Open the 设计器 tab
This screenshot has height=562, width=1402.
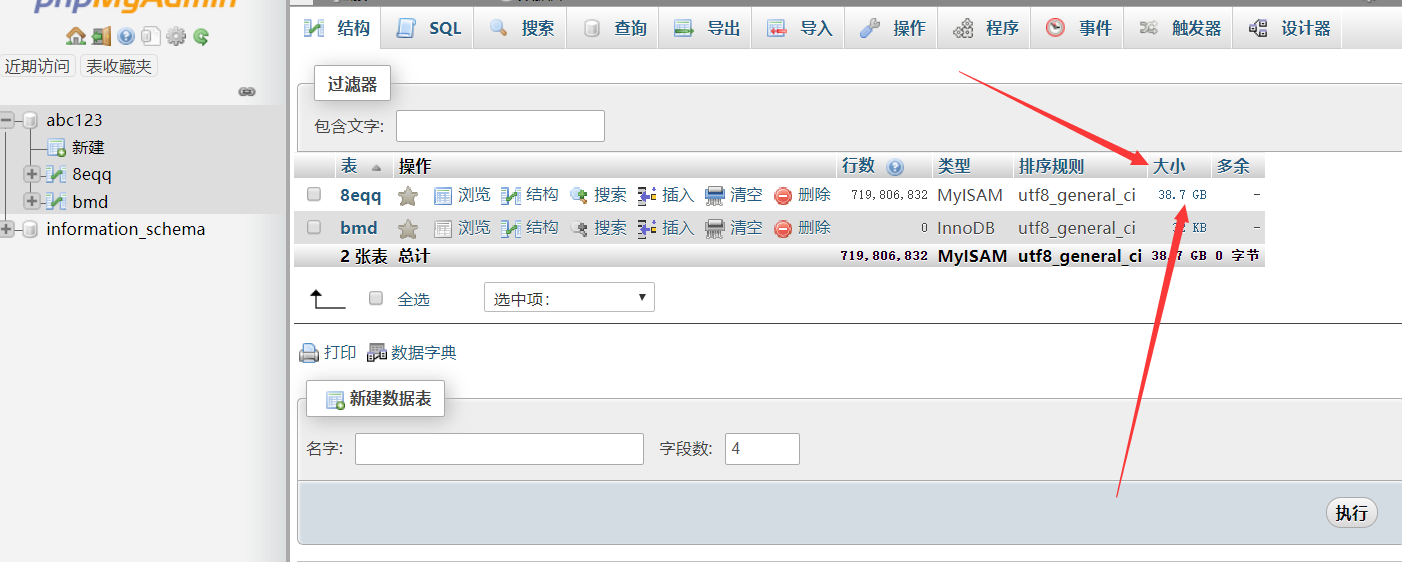click(x=1289, y=28)
